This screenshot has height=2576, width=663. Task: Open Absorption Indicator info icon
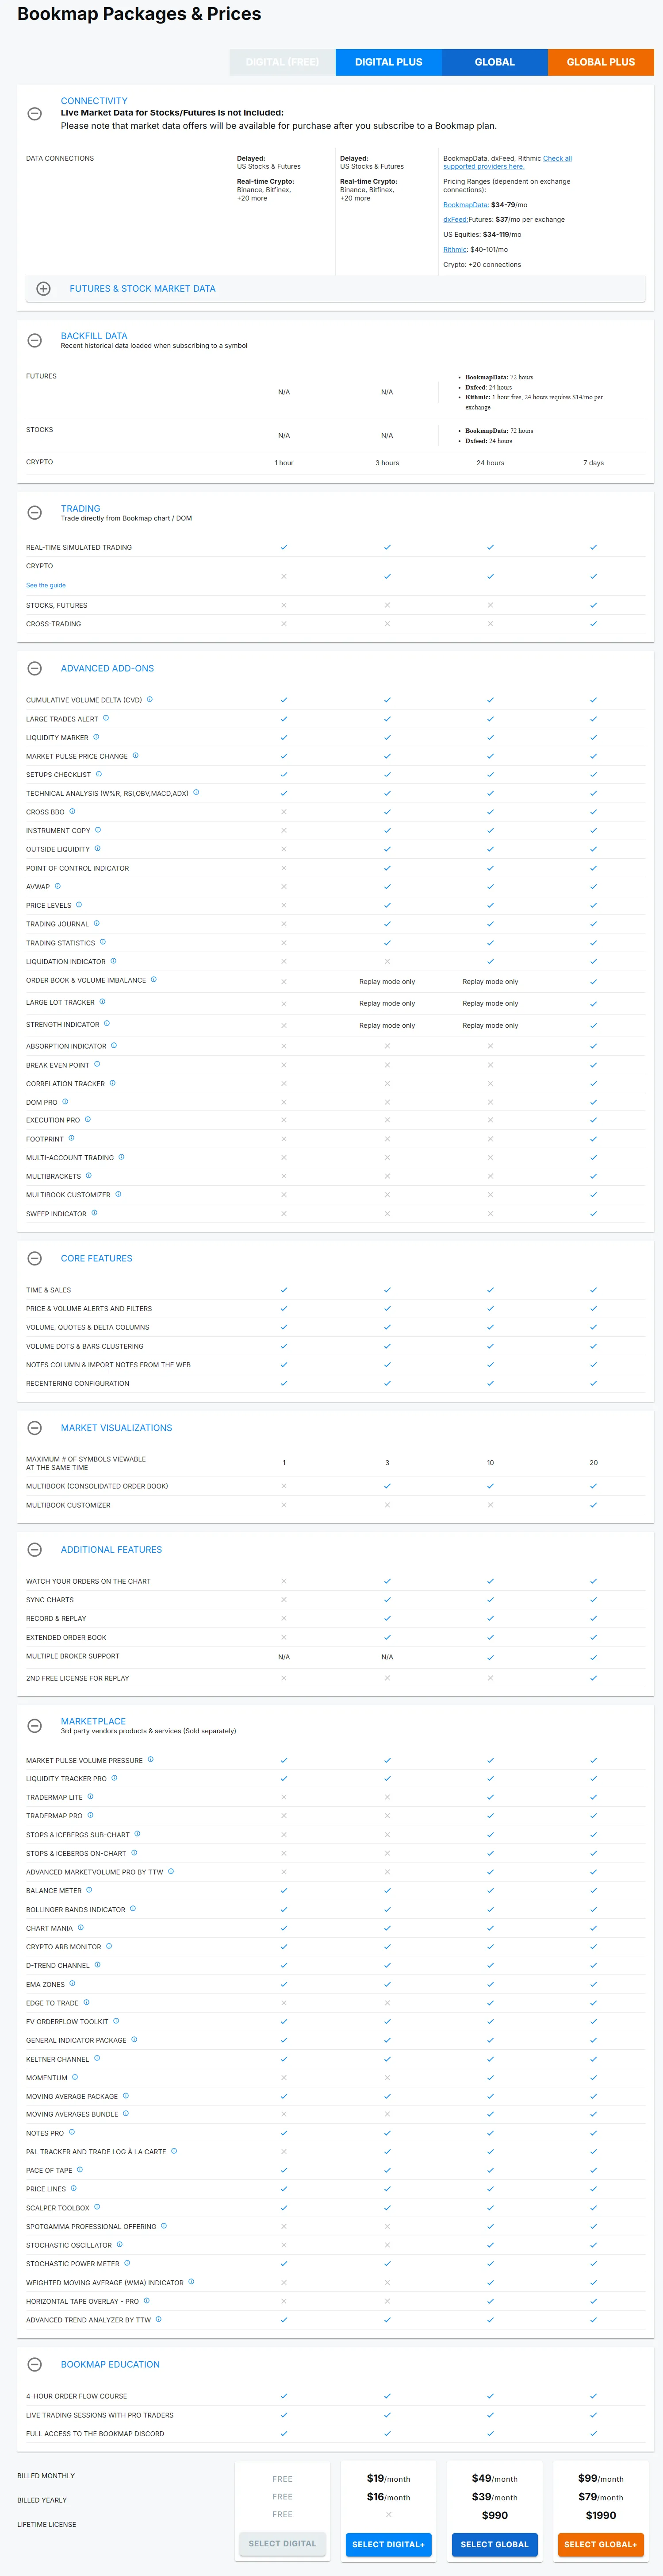(114, 1045)
